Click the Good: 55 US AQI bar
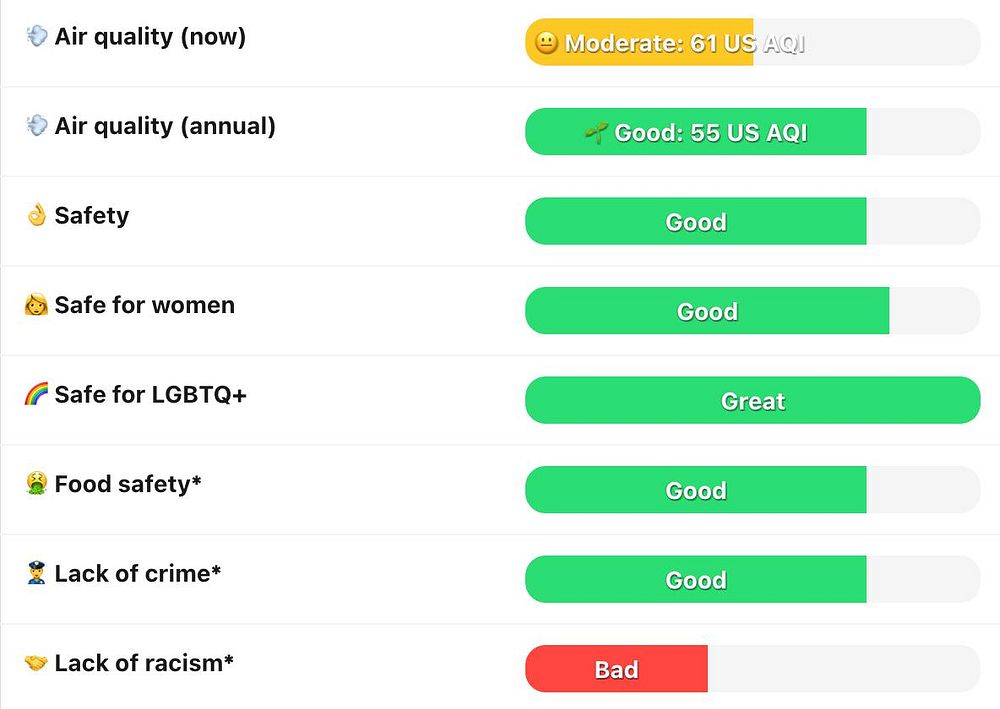The width and height of the screenshot is (1000, 709). [696, 132]
